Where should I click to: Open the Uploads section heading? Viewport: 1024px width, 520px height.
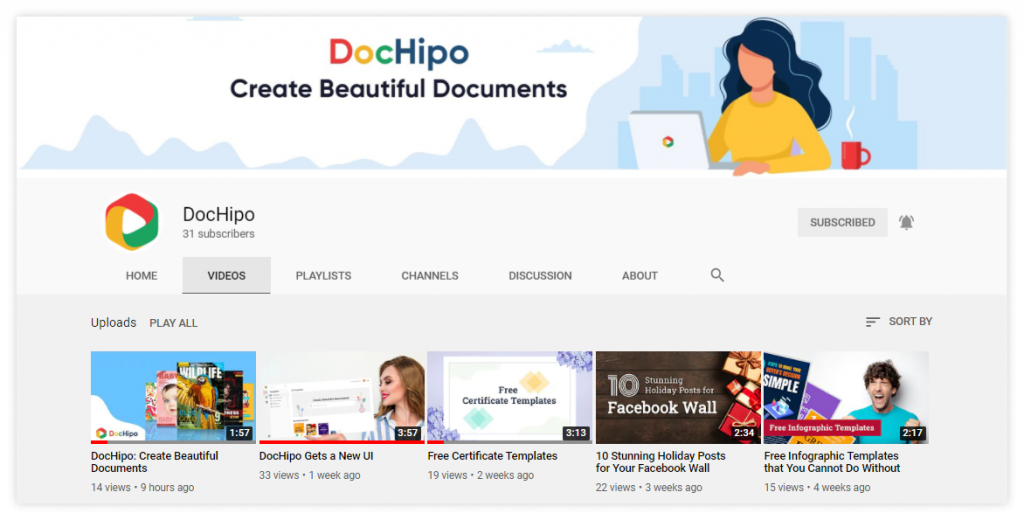114,323
